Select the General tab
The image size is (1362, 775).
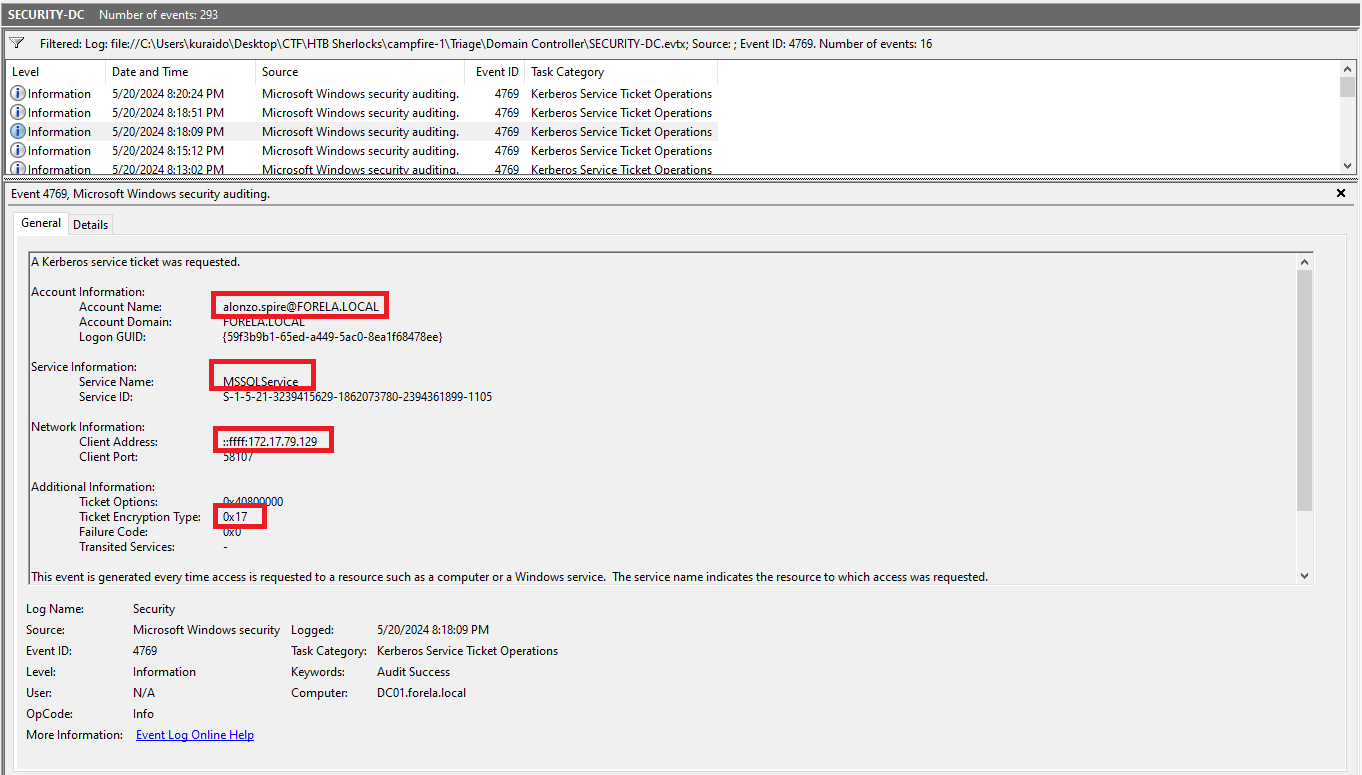click(x=41, y=223)
